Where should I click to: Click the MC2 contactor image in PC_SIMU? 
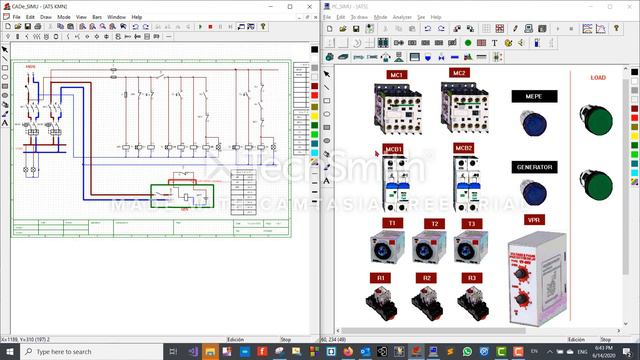[464, 107]
